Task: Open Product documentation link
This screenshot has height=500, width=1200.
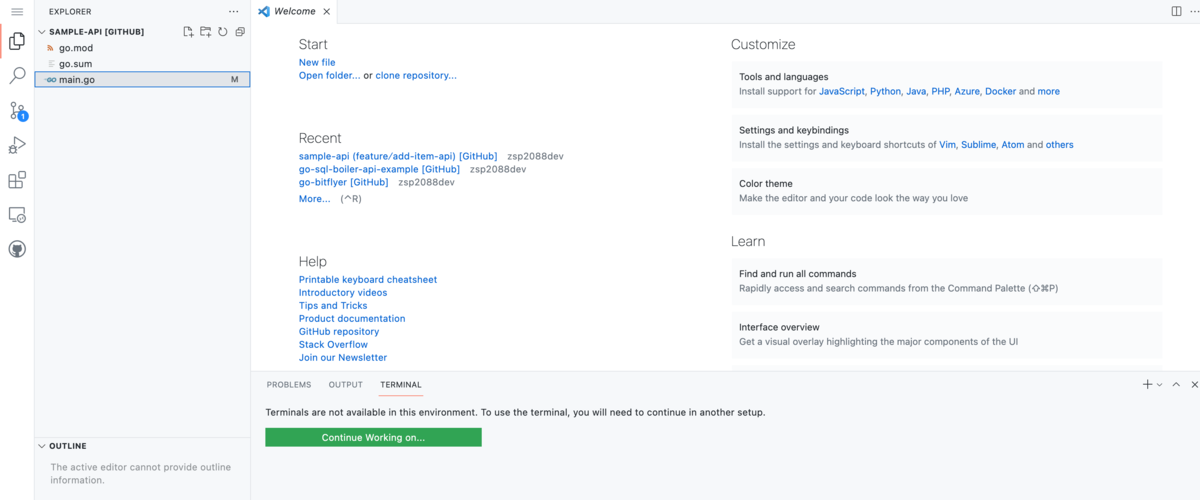Action: 352,318
